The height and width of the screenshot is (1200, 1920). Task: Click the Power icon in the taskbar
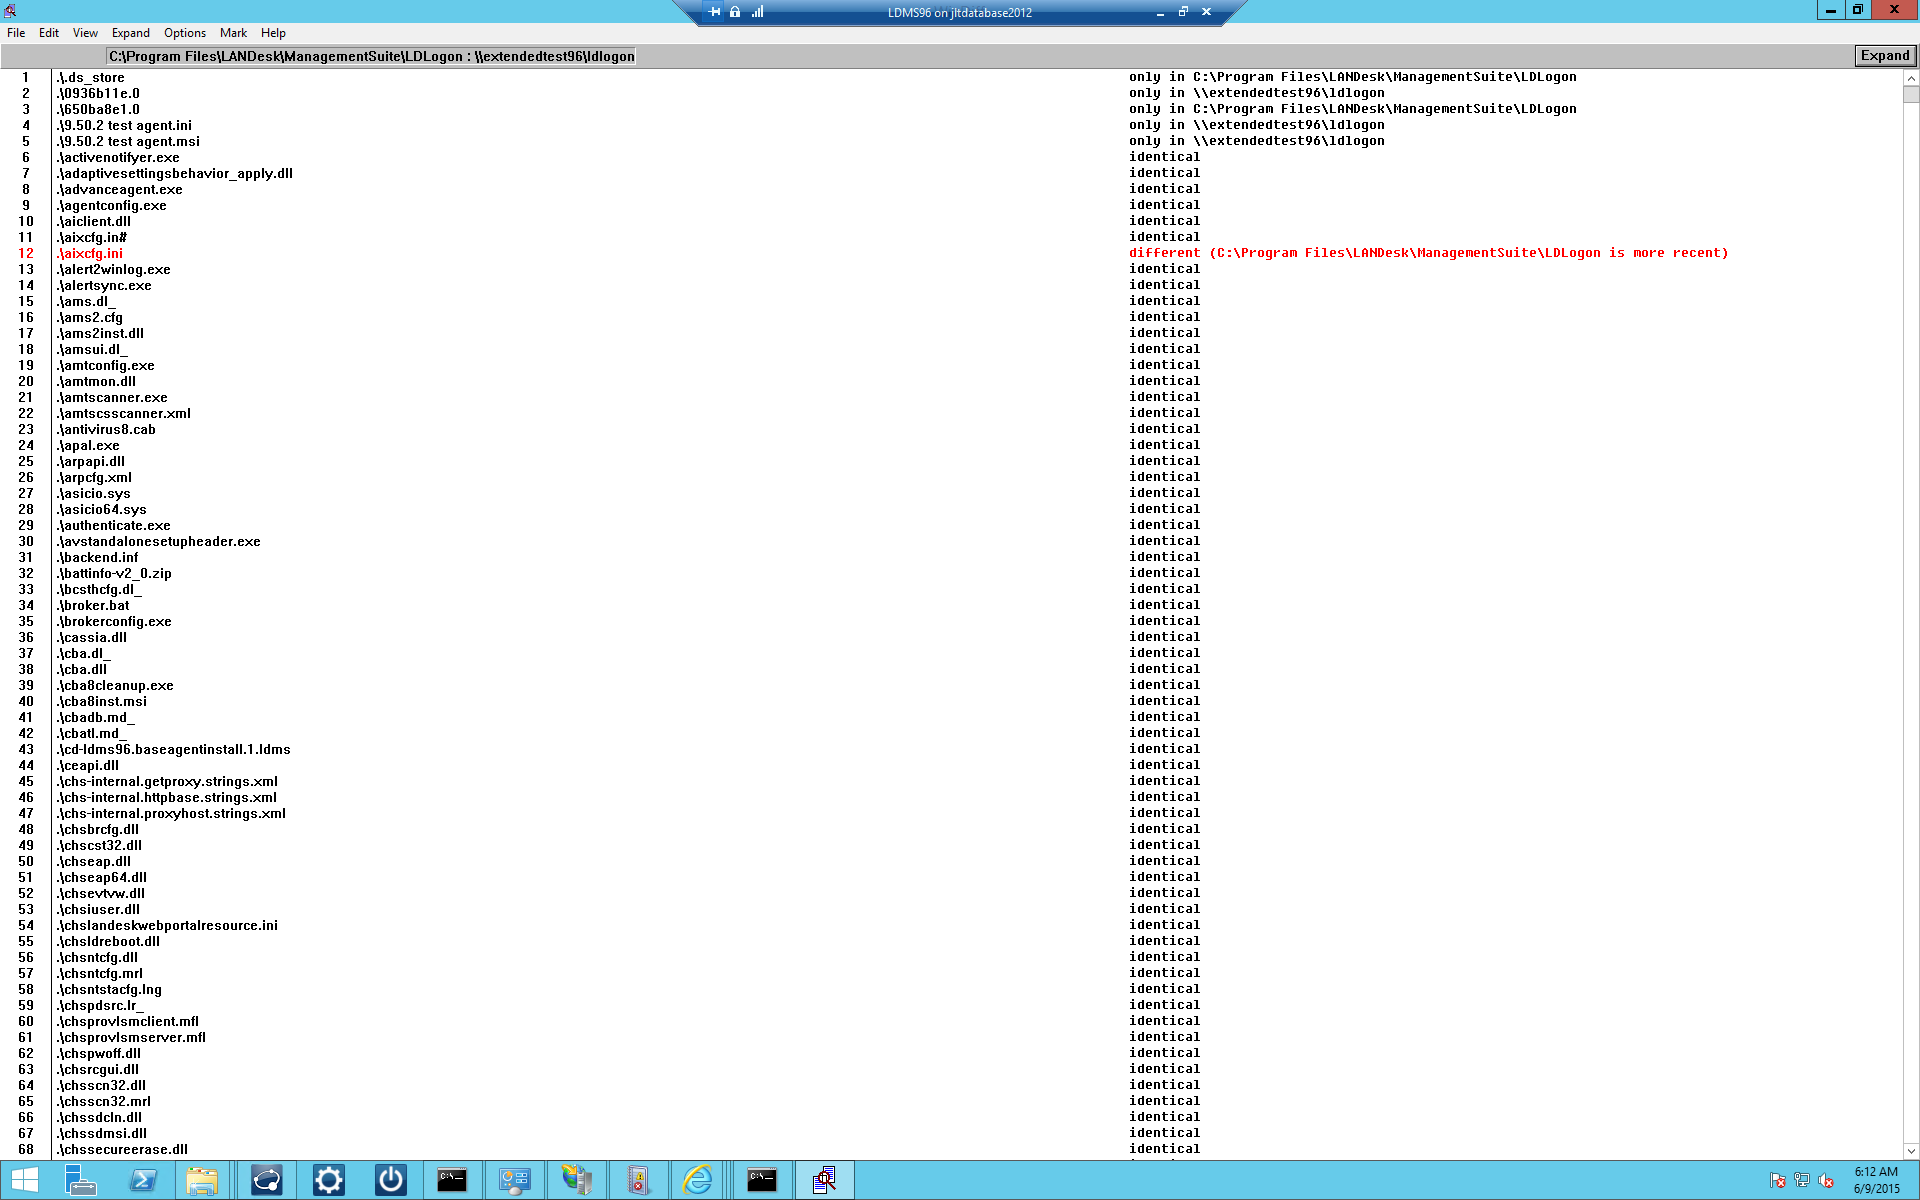(x=390, y=1180)
